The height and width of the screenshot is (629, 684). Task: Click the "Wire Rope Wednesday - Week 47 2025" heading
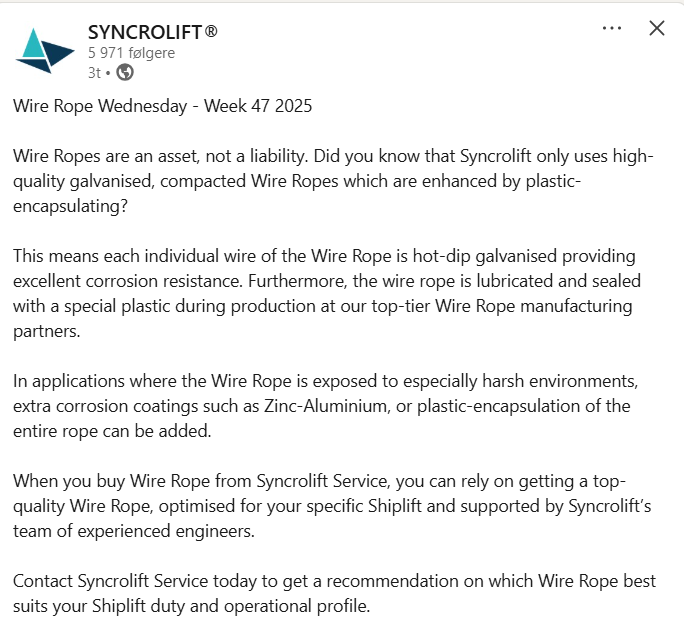coord(163,107)
